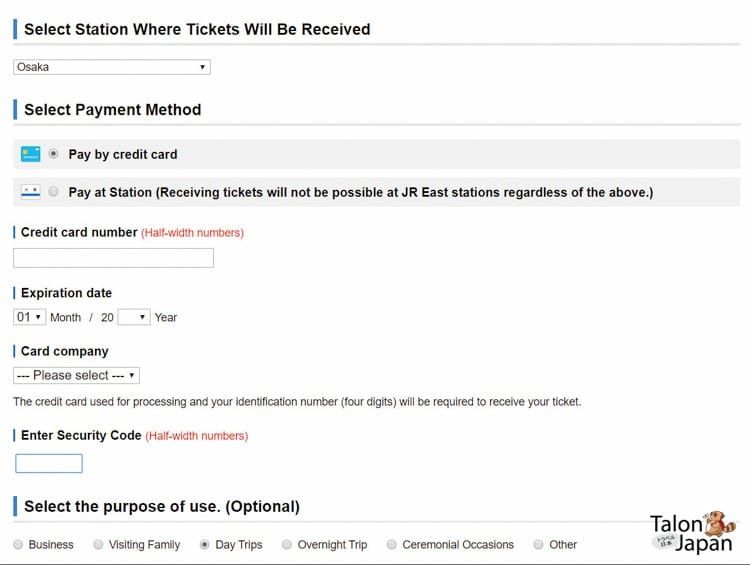Click the Pay at Station cash icon
The image size is (750, 565).
point(31,192)
